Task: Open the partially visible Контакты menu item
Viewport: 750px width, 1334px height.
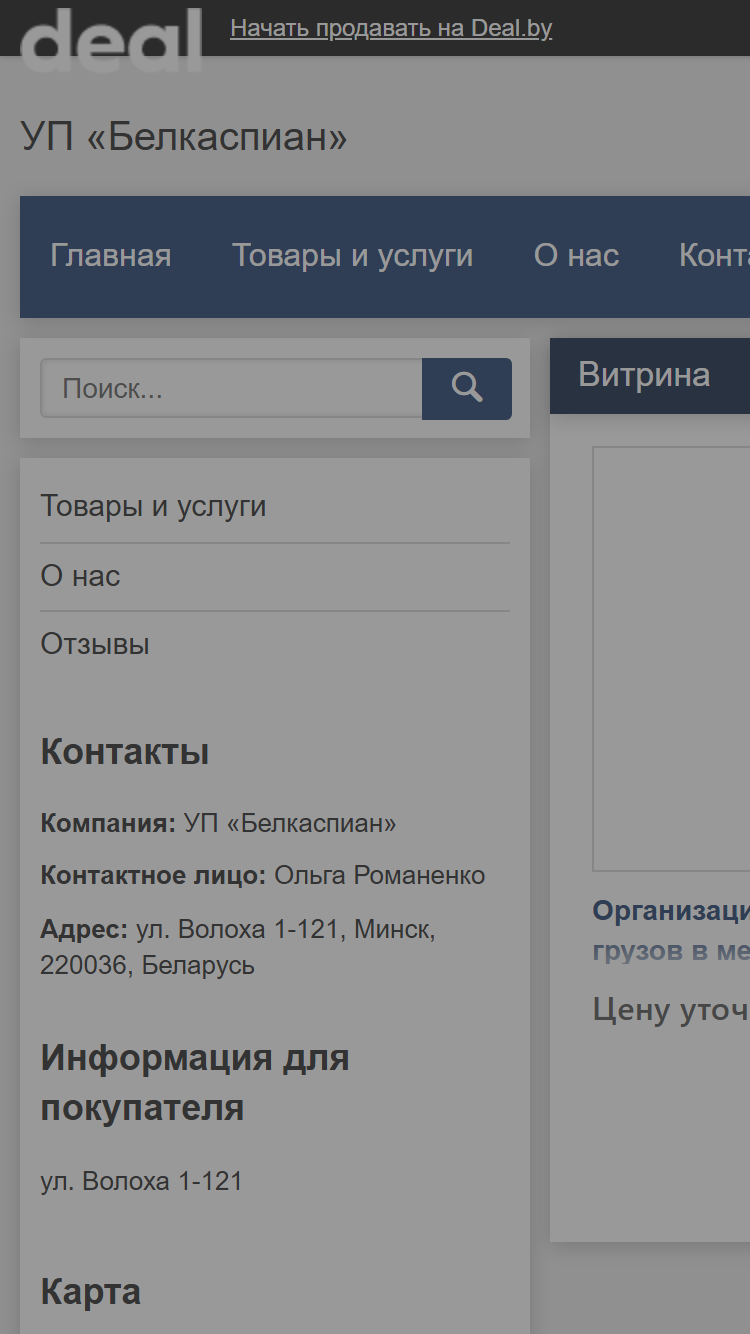Action: [x=714, y=256]
